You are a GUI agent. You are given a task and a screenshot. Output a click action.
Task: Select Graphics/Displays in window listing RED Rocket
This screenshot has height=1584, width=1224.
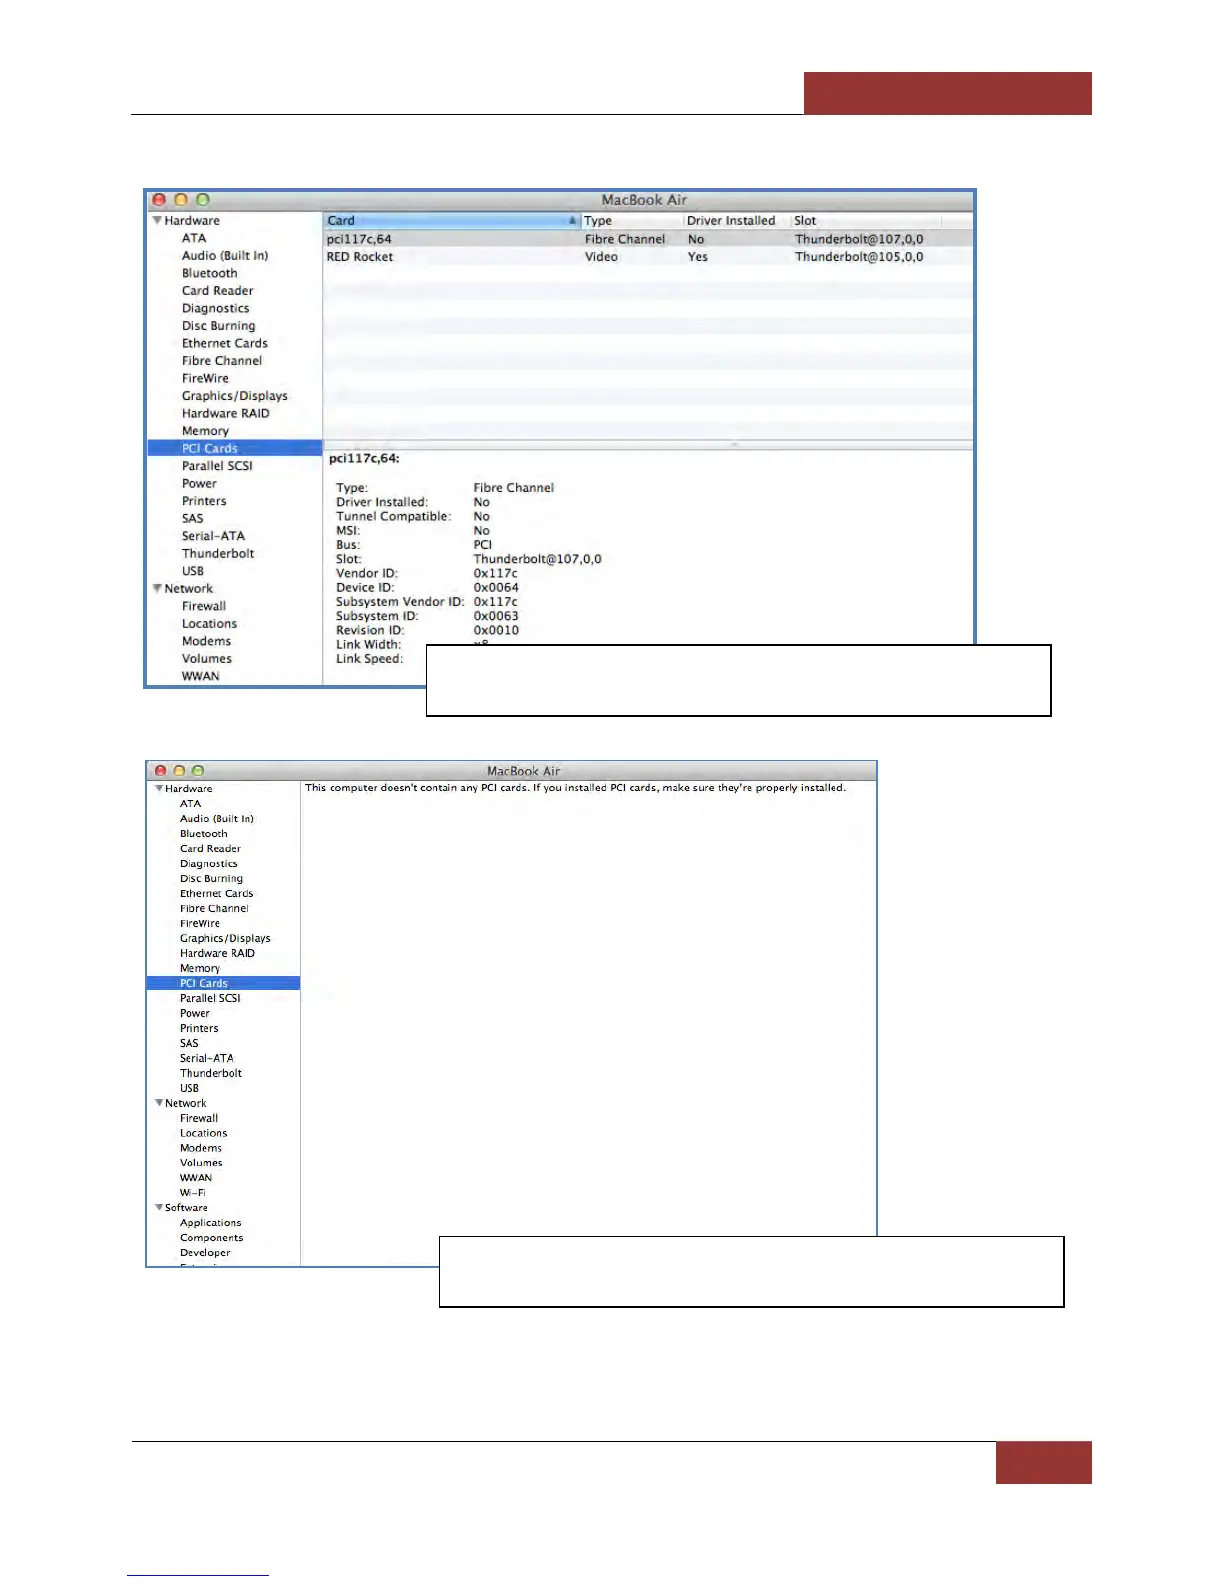coord(235,396)
